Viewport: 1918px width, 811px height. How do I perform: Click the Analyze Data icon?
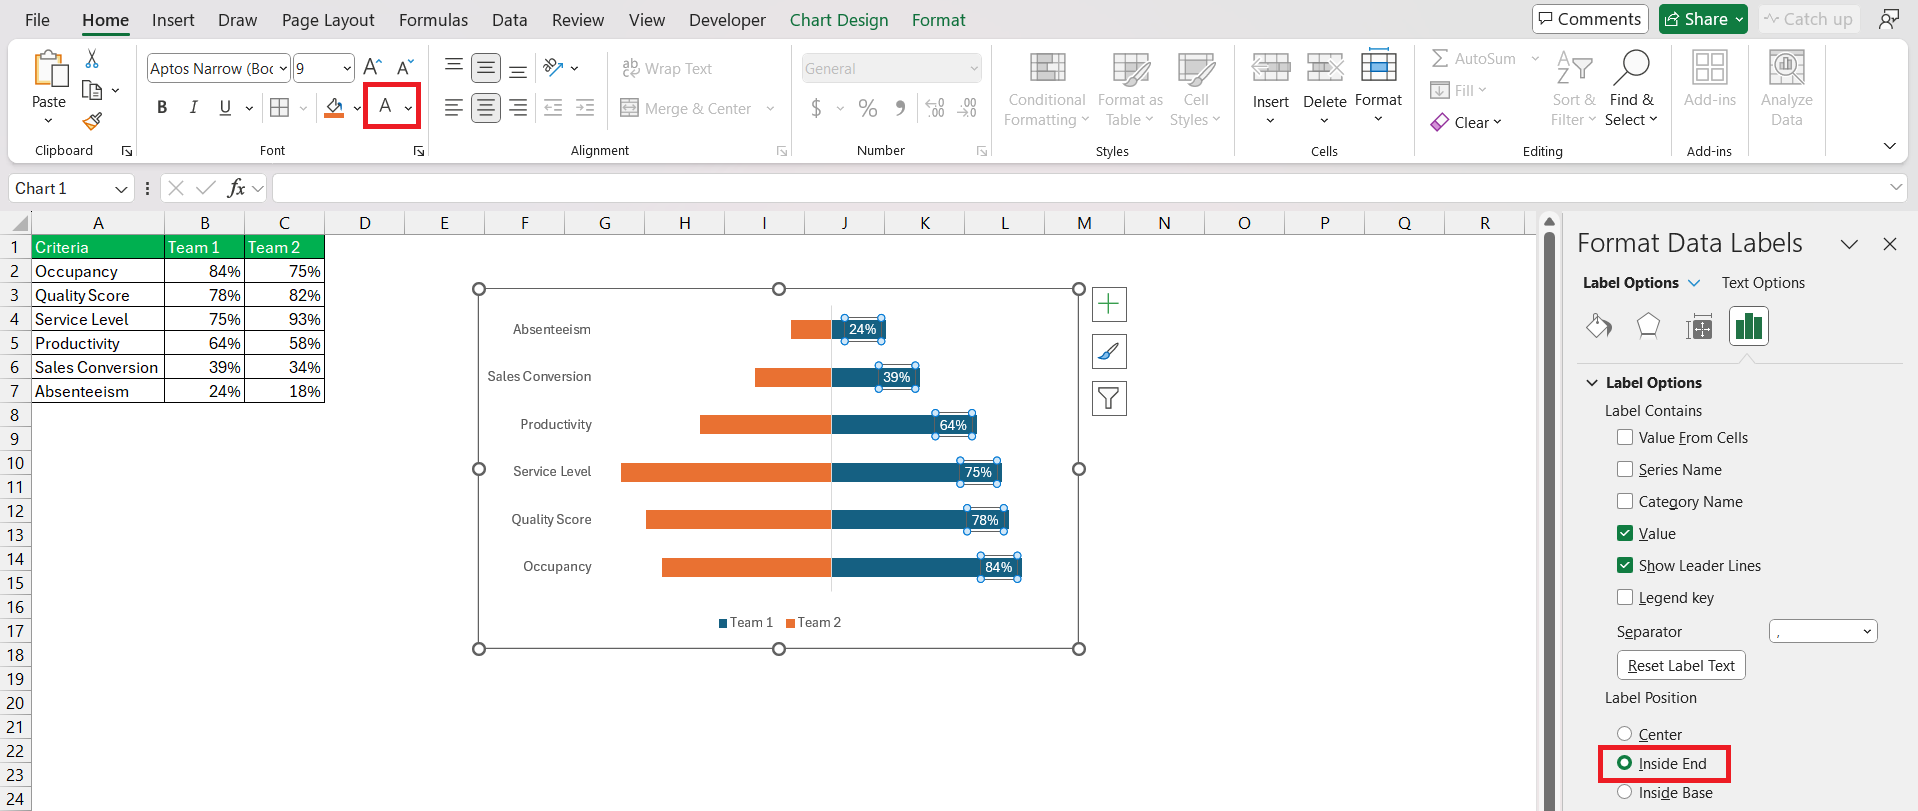[x=1787, y=88]
